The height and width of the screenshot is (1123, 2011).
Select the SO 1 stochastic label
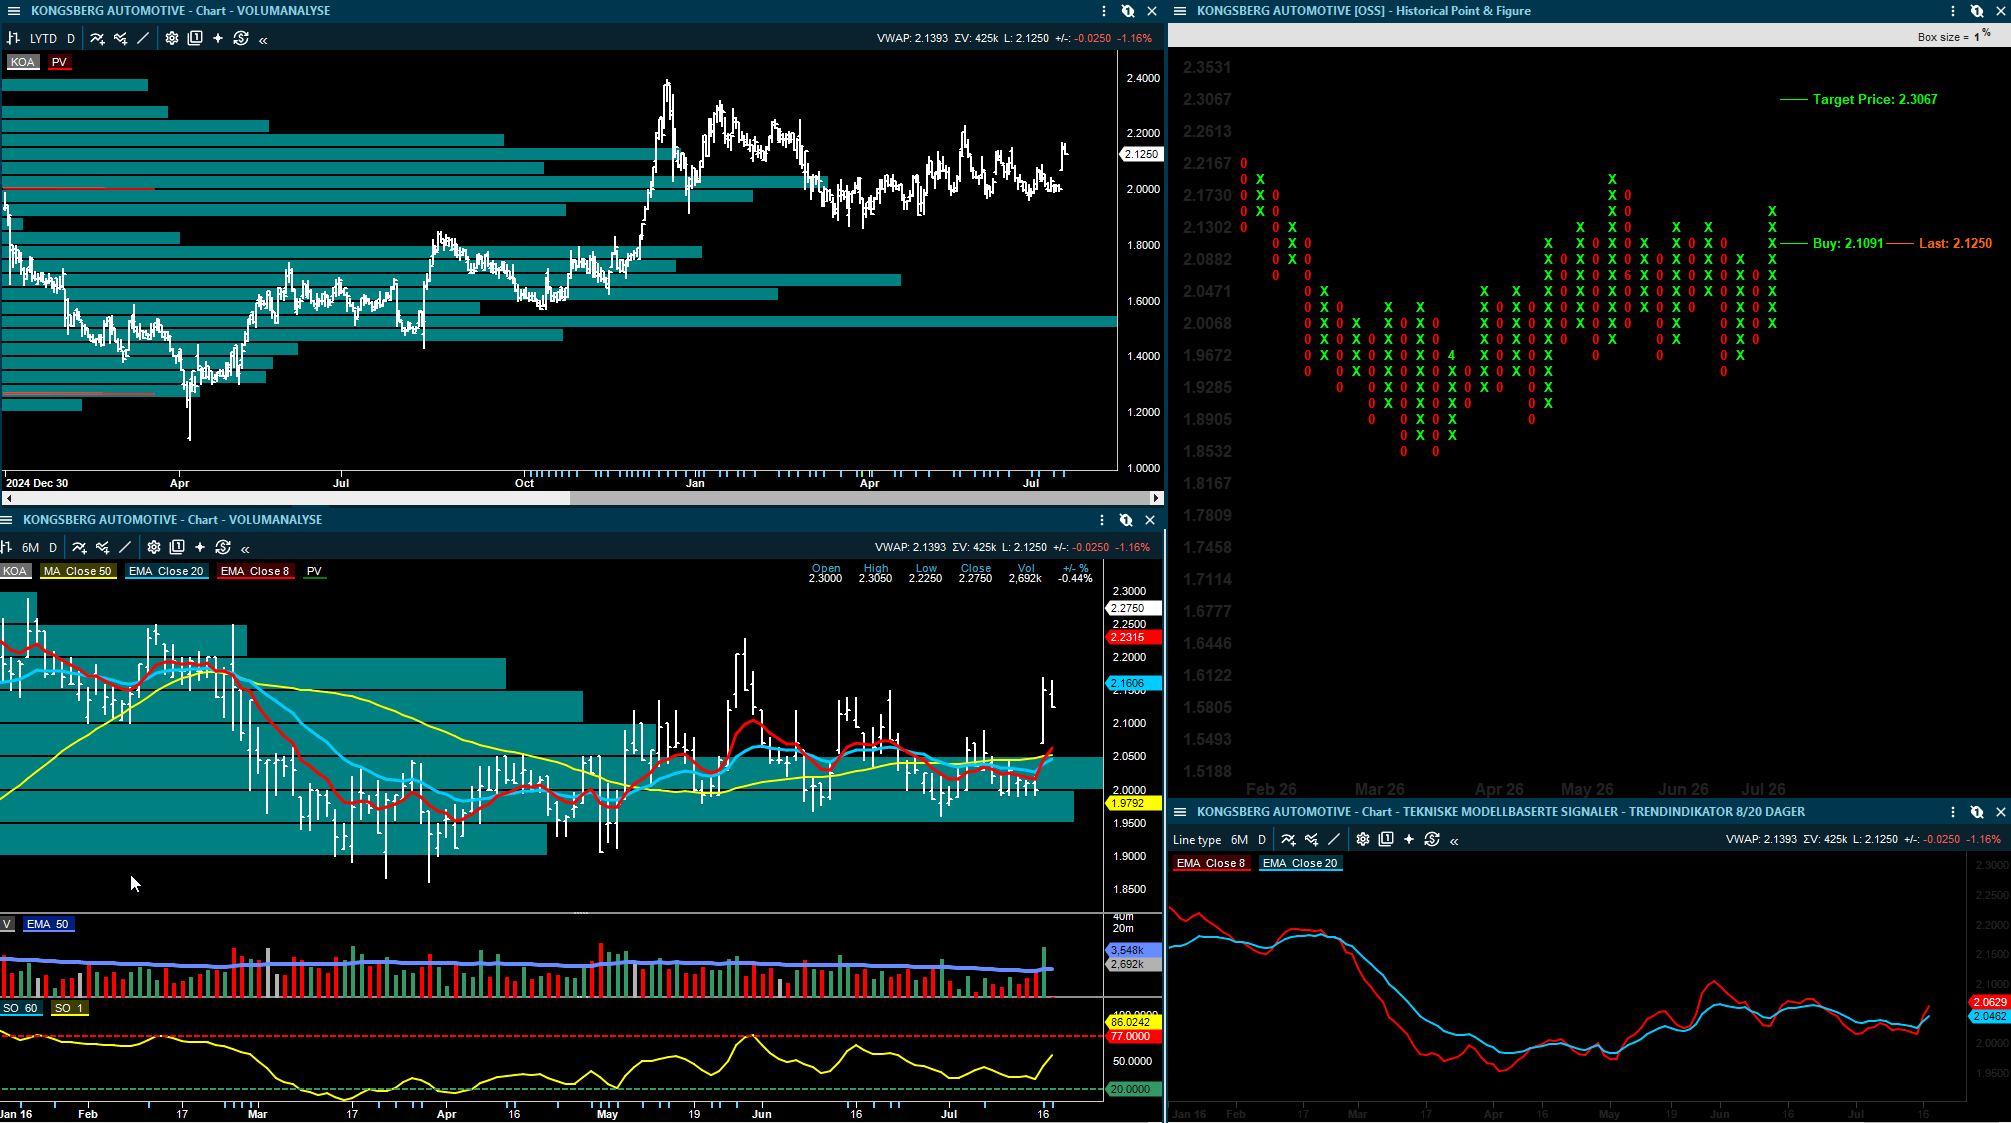click(70, 1008)
